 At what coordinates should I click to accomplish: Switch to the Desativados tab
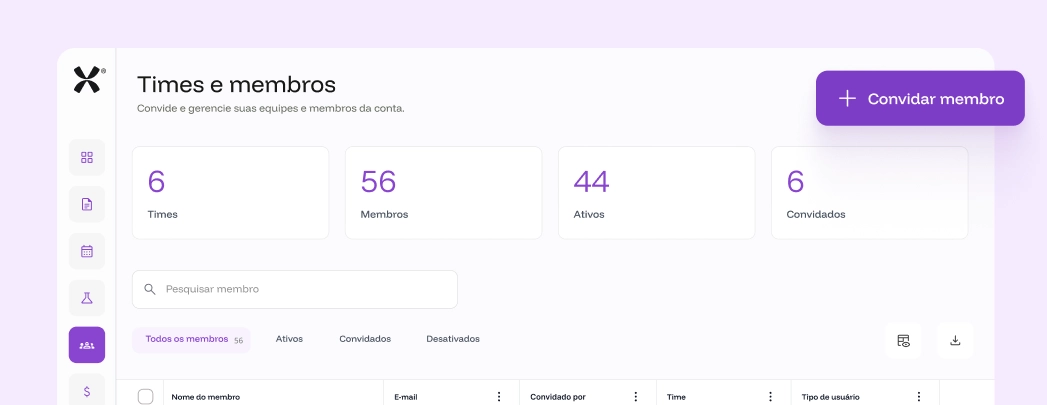[x=453, y=339]
